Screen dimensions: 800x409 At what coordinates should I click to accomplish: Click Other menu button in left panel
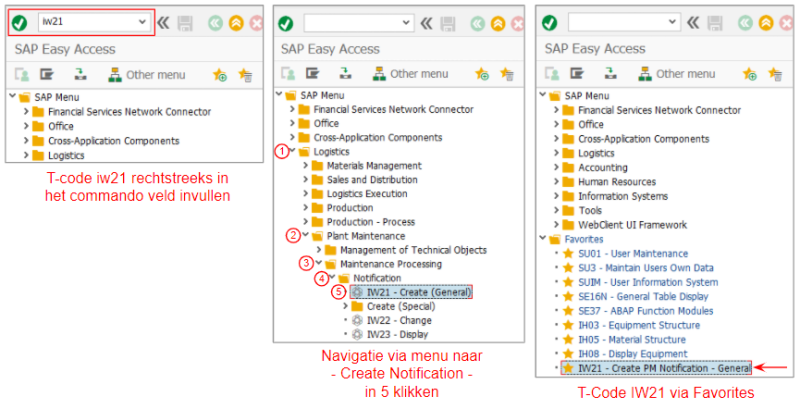pos(147,75)
